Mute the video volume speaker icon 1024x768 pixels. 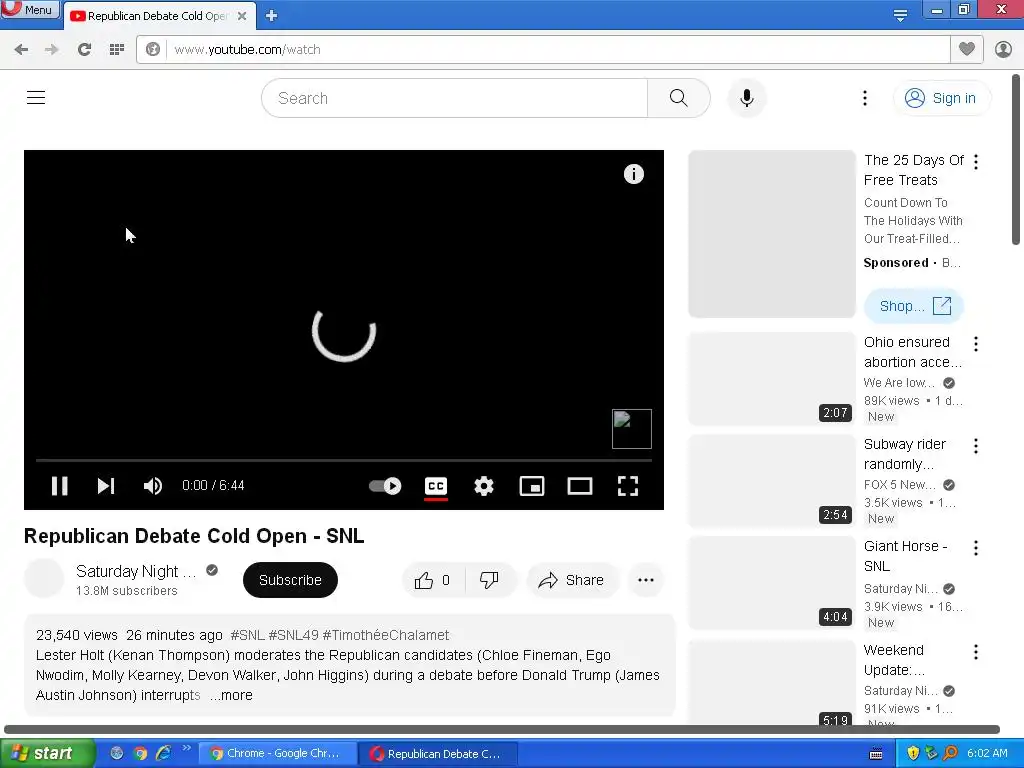[153, 486]
